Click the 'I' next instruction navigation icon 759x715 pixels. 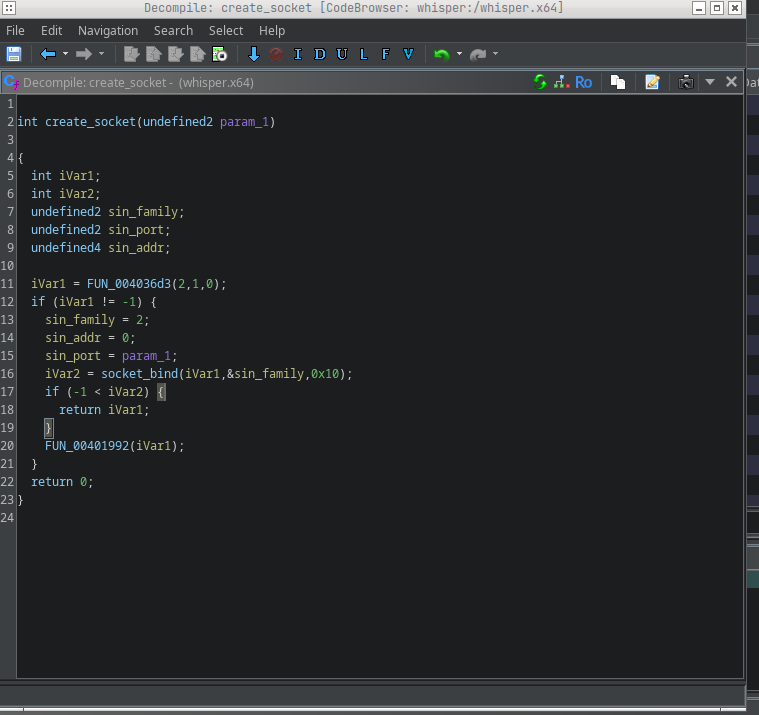click(297, 54)
